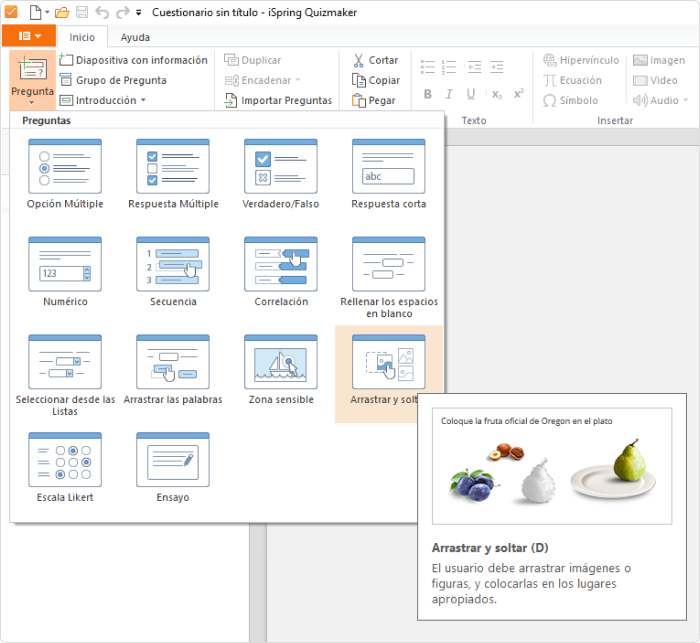The image size is (700, 643).
Task: Choose the Verdadero/Falso question type
Action: 281,174
